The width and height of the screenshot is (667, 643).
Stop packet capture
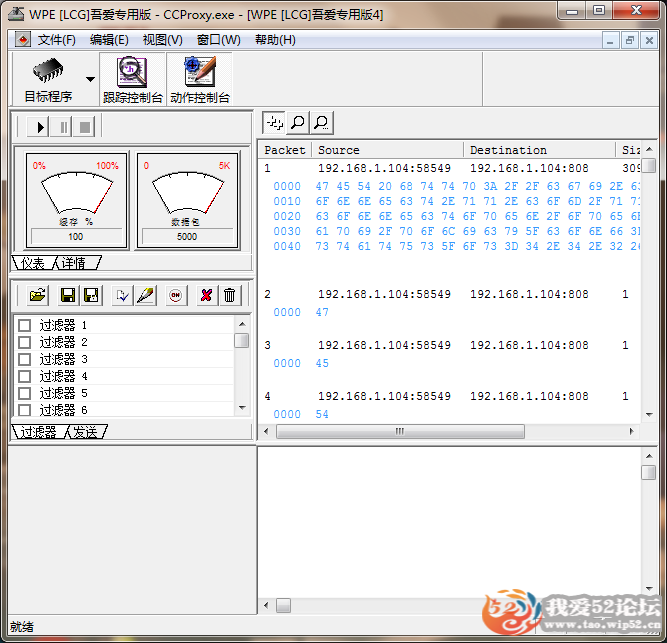pyautogui.click(x=85, y=127)
